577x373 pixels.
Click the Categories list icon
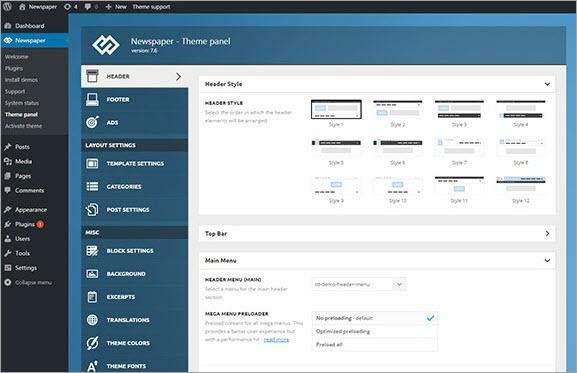92,186
